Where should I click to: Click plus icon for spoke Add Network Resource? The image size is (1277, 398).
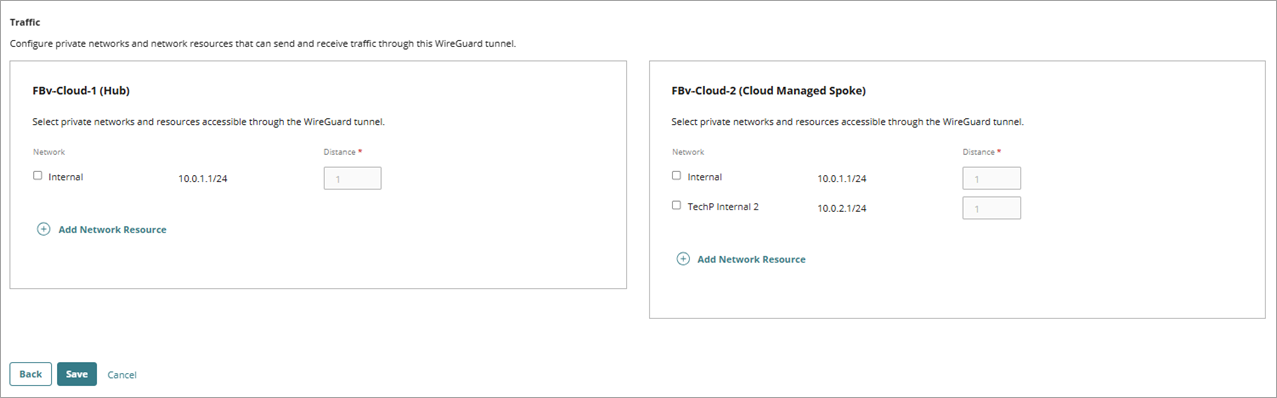click(x=683, y=259)
